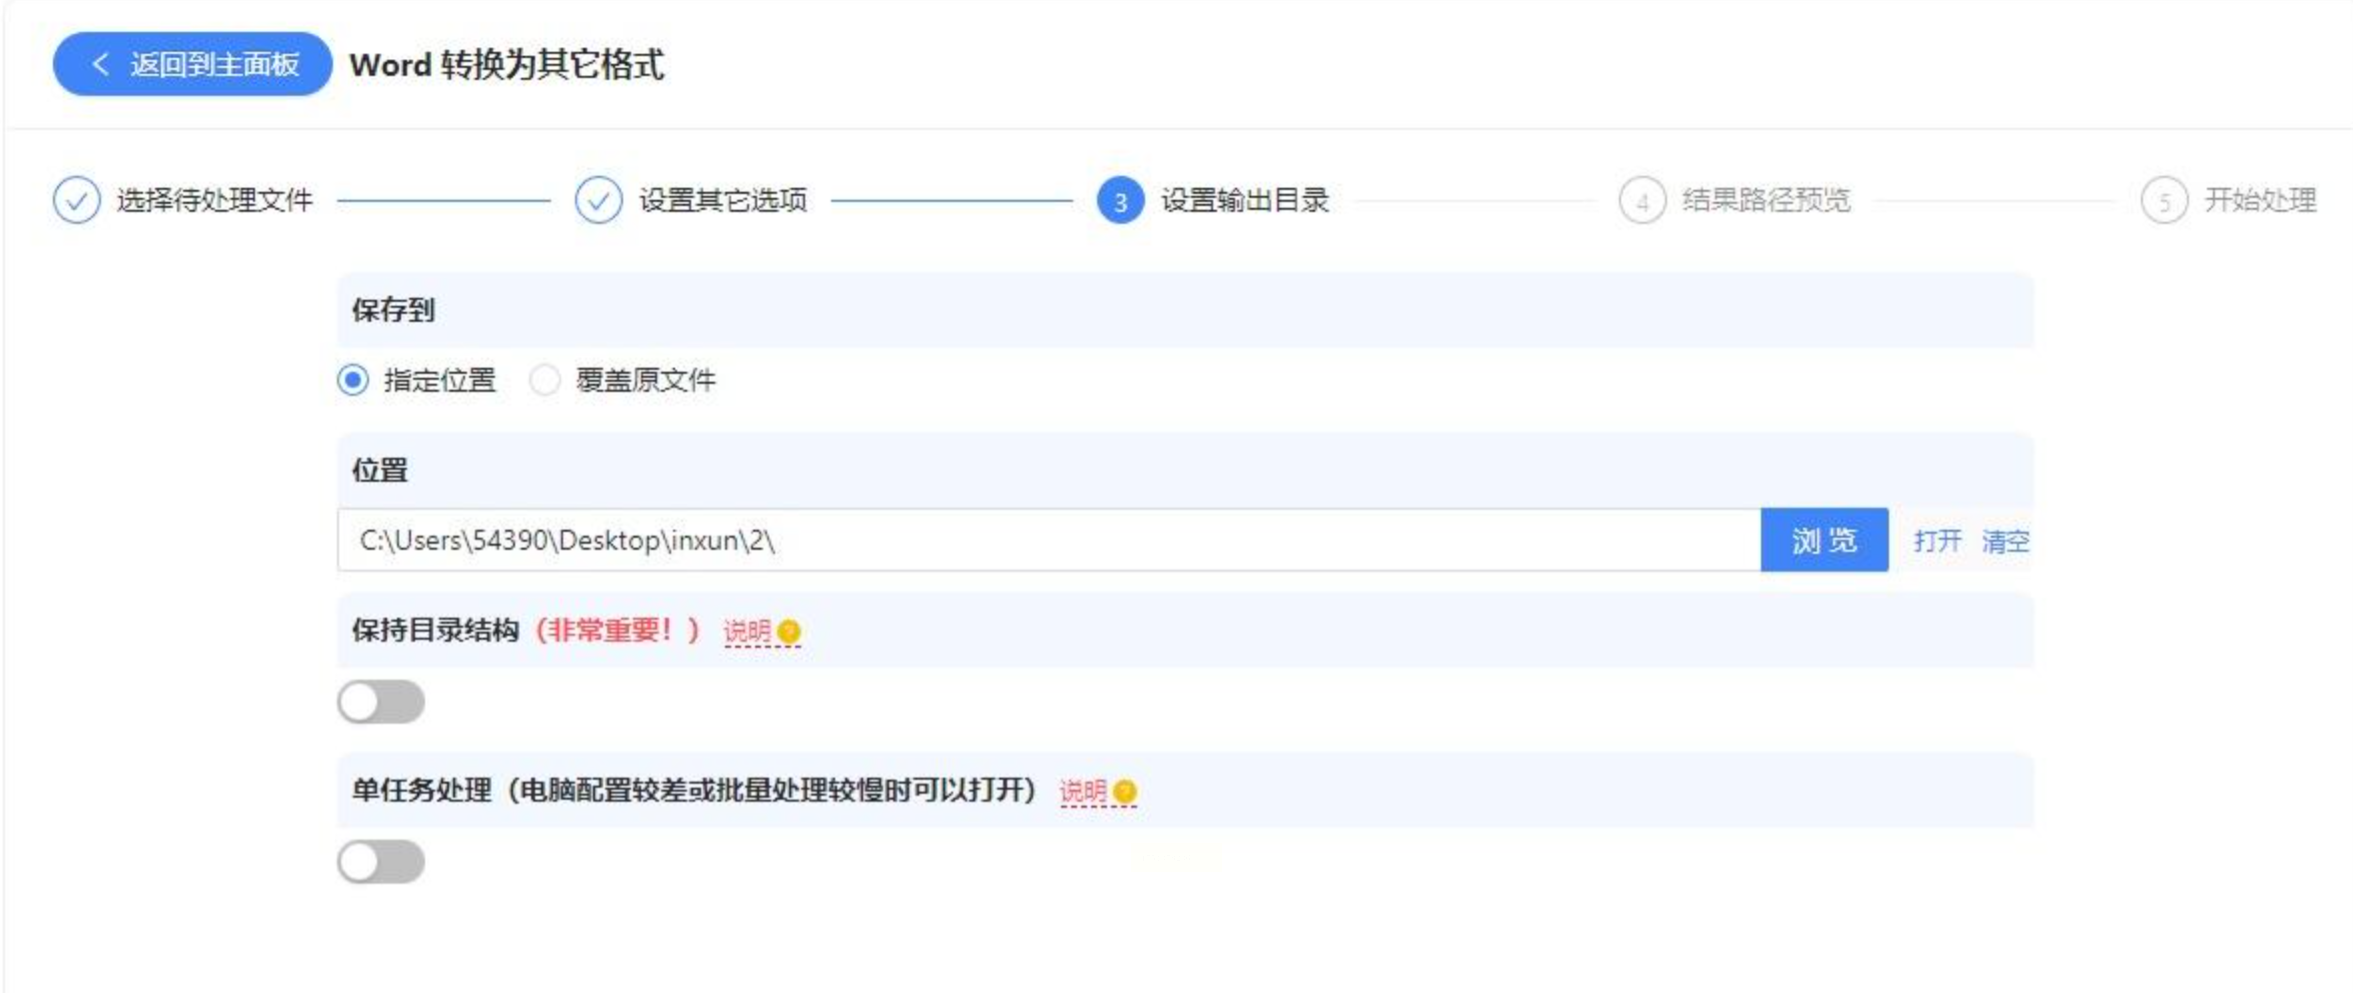The image size is (2353, 993).
Task: Click the checkmark circle for 选择待处理文件
Action: (x=77, y=200)
